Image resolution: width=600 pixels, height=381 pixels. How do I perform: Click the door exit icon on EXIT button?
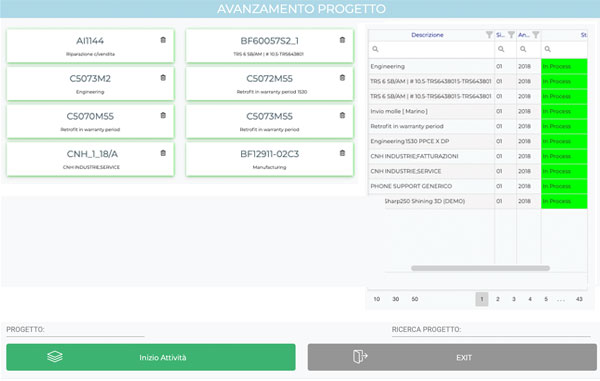pos(360,357)
